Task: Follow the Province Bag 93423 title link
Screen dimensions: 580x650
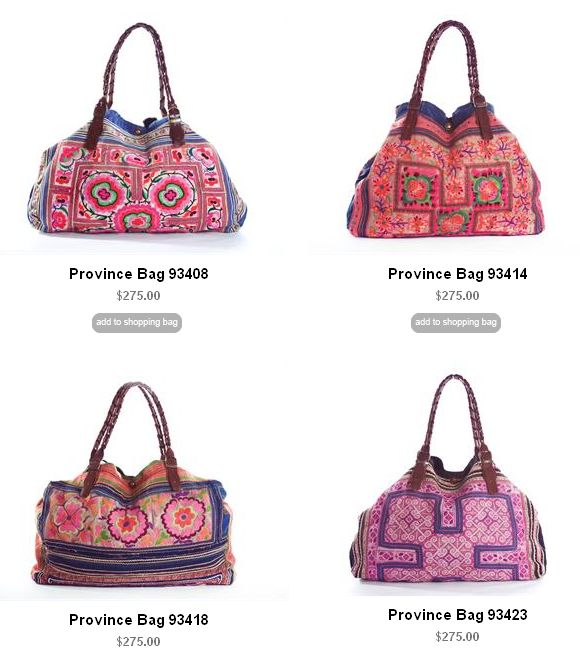Action: click(457, 615)
